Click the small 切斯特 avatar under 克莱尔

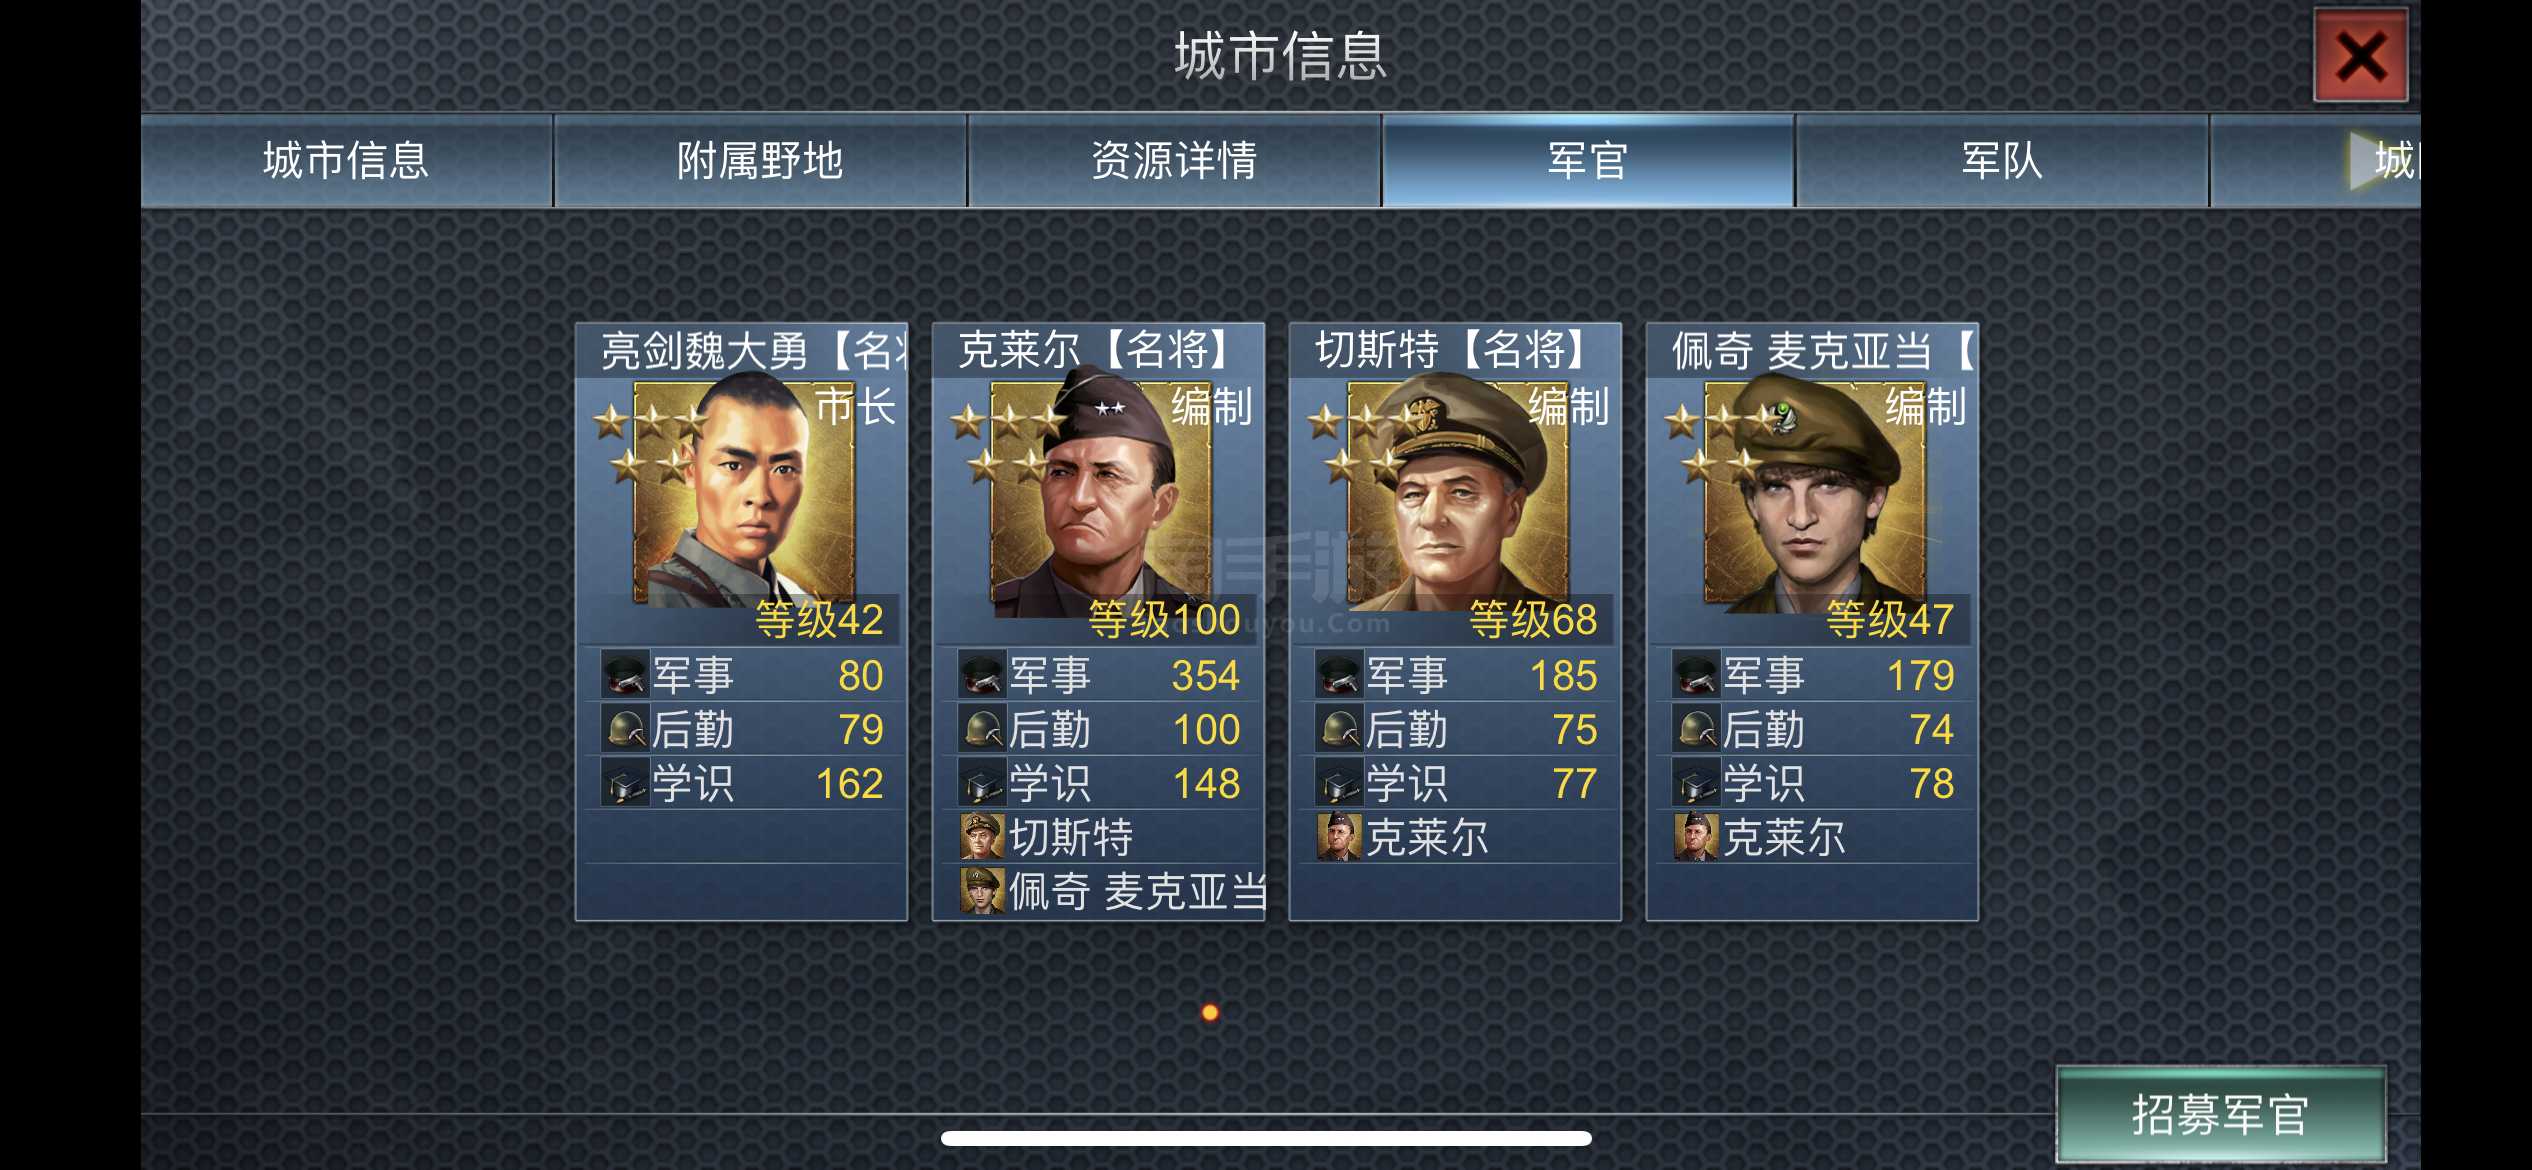[982, 837]
